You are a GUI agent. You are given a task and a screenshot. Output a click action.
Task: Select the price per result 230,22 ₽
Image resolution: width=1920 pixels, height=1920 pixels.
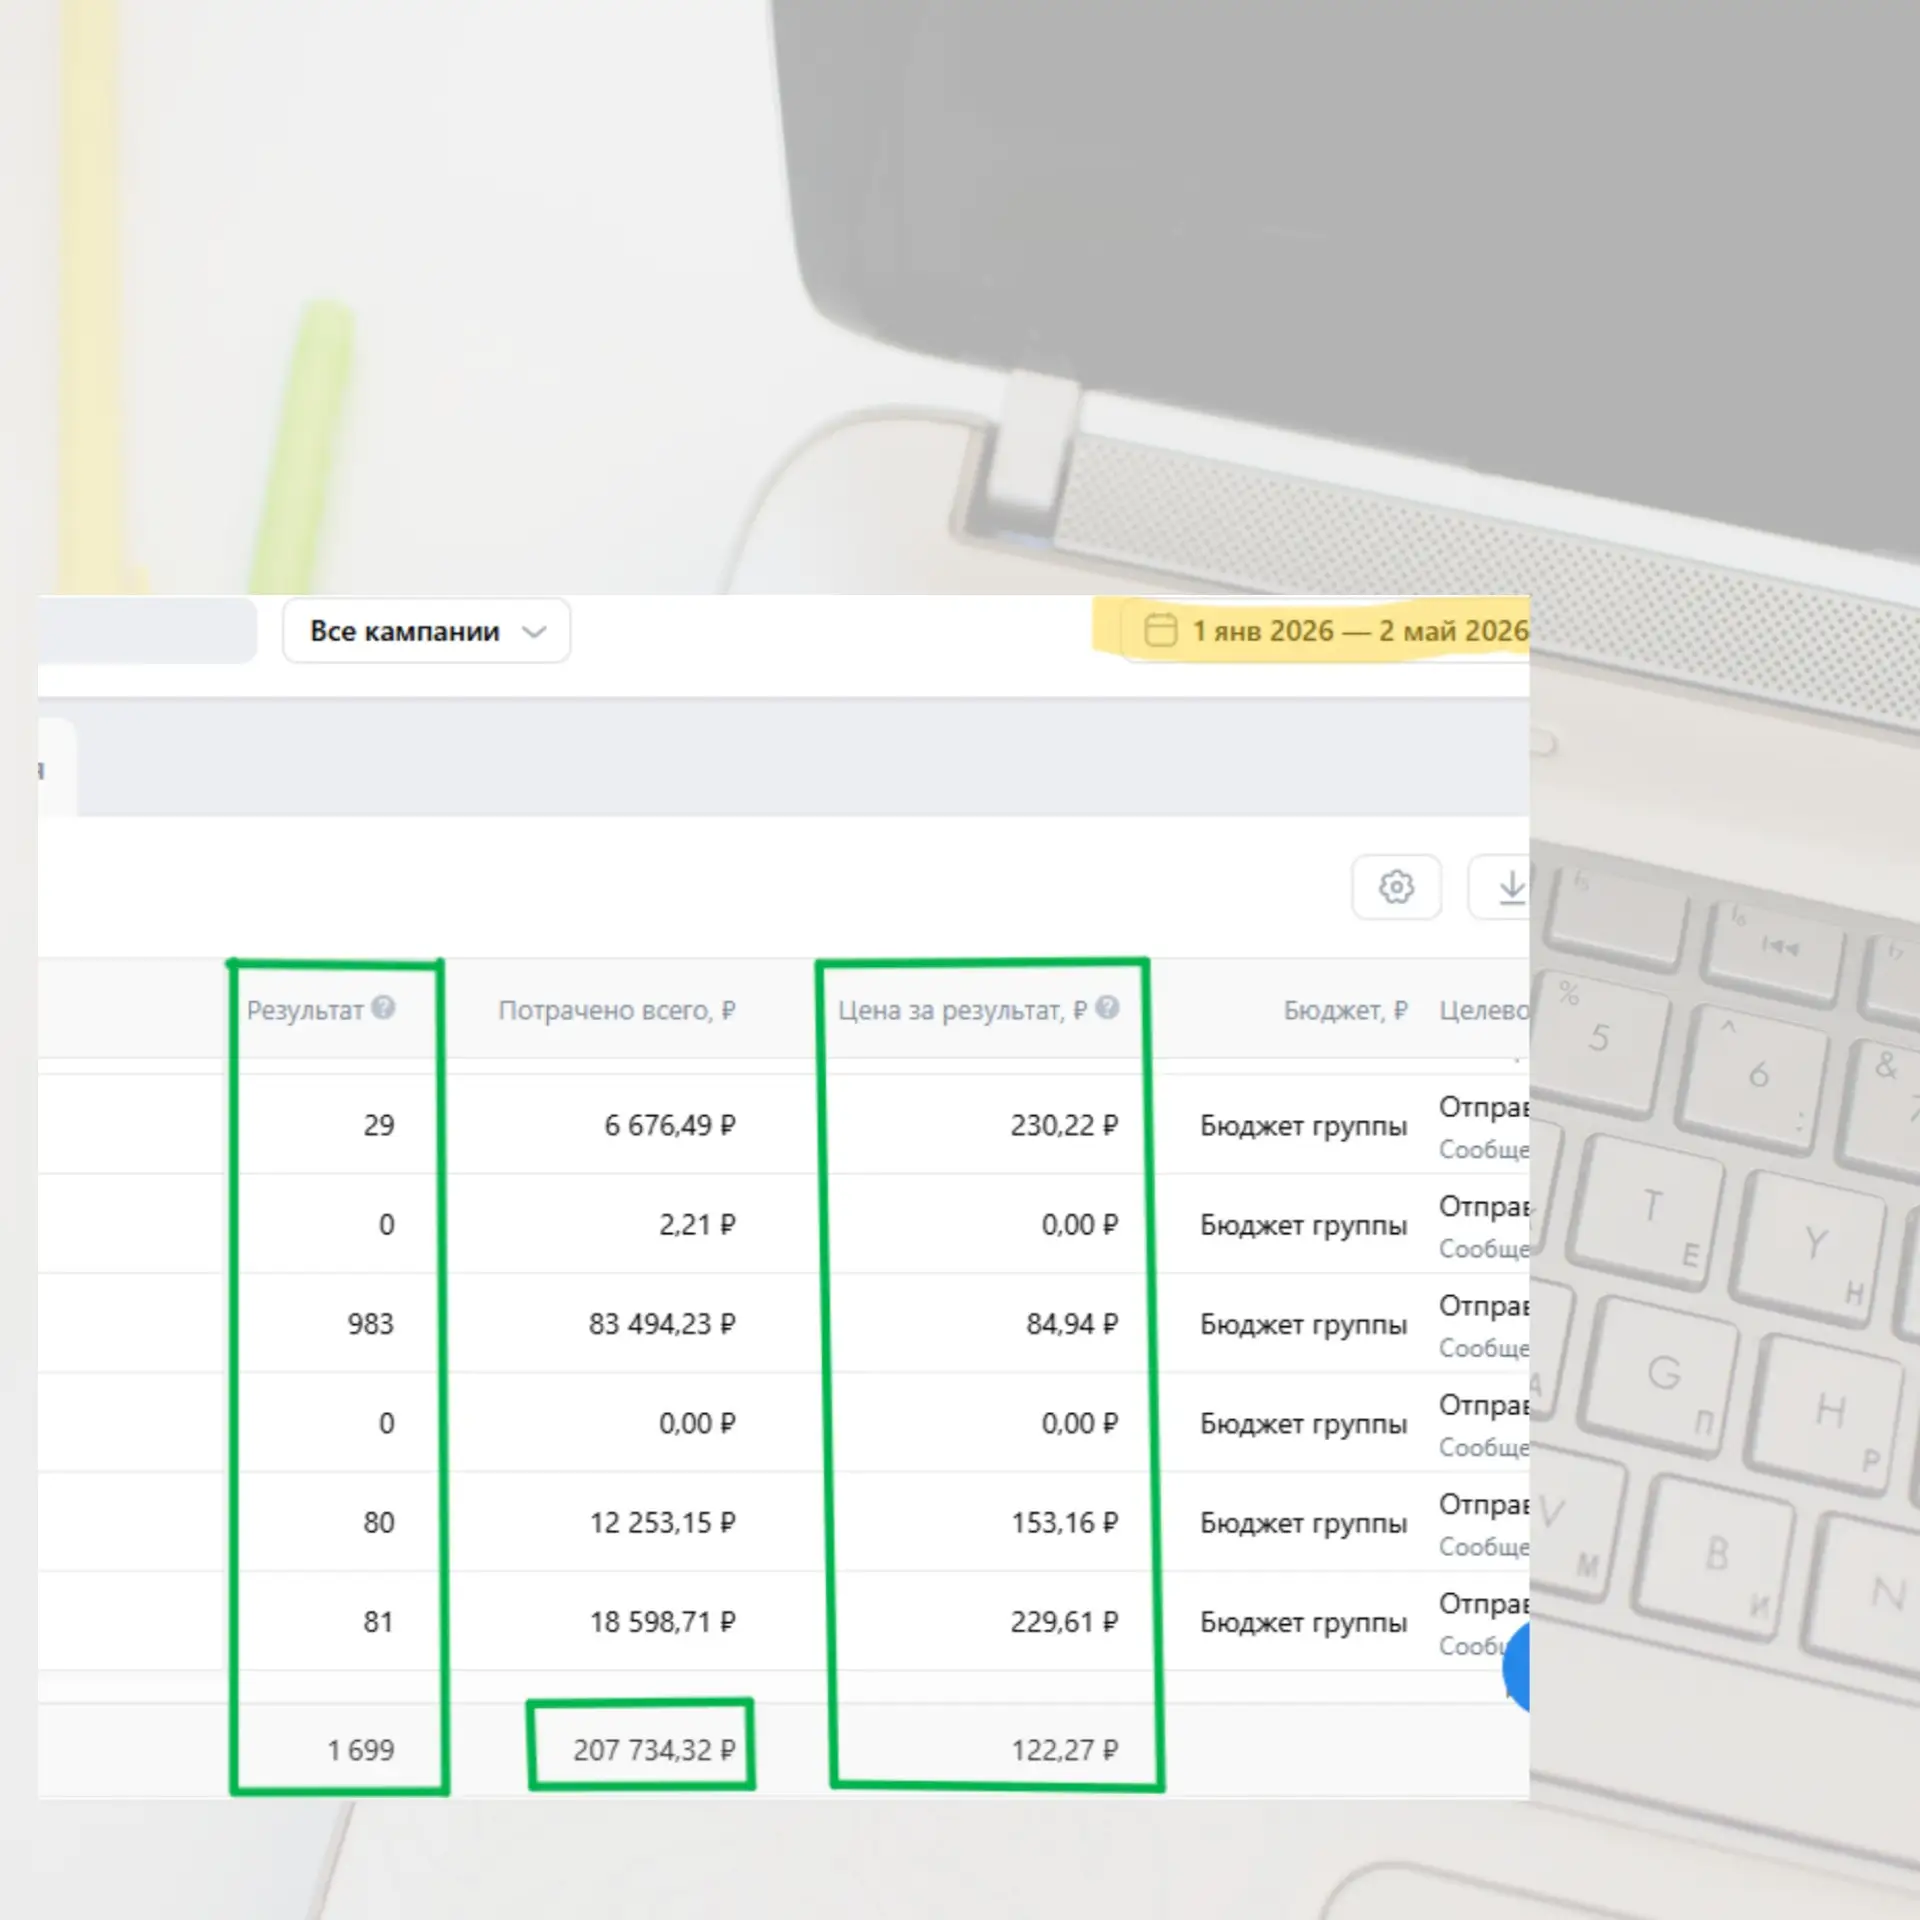[x=1064, y=1125]
